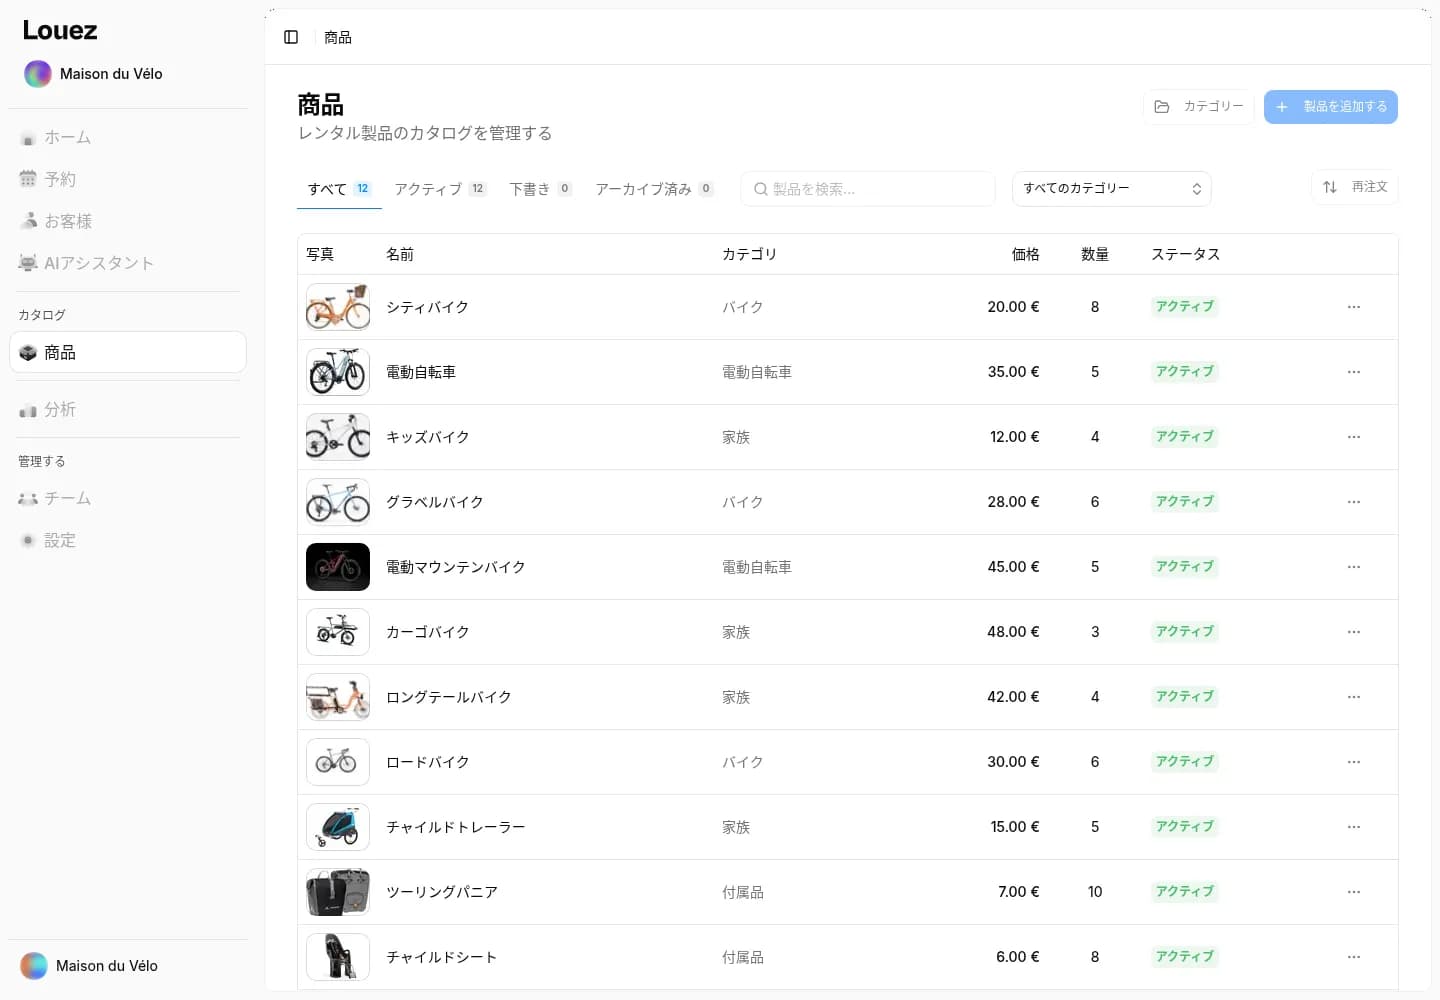Open the すべてのカテゴリー filter dropdown

[1112, 189]
